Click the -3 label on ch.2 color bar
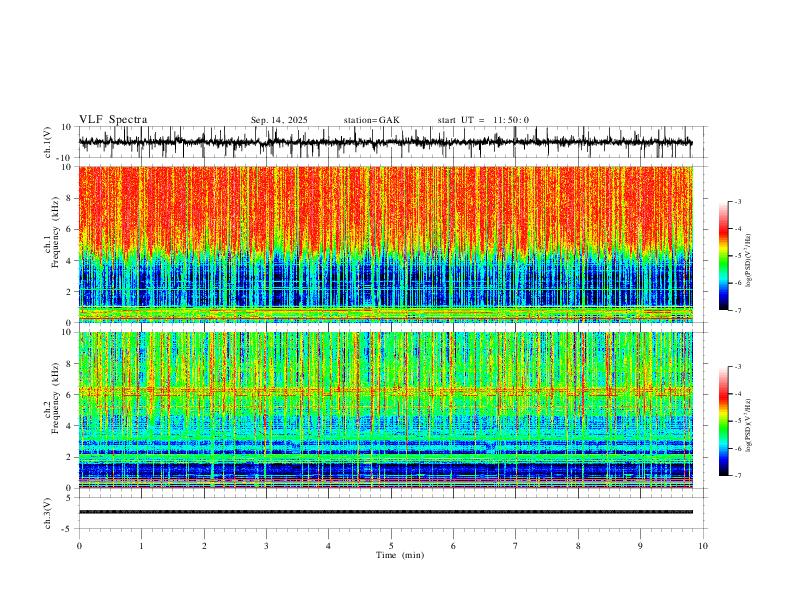The image size is (792, 612). 737,367
